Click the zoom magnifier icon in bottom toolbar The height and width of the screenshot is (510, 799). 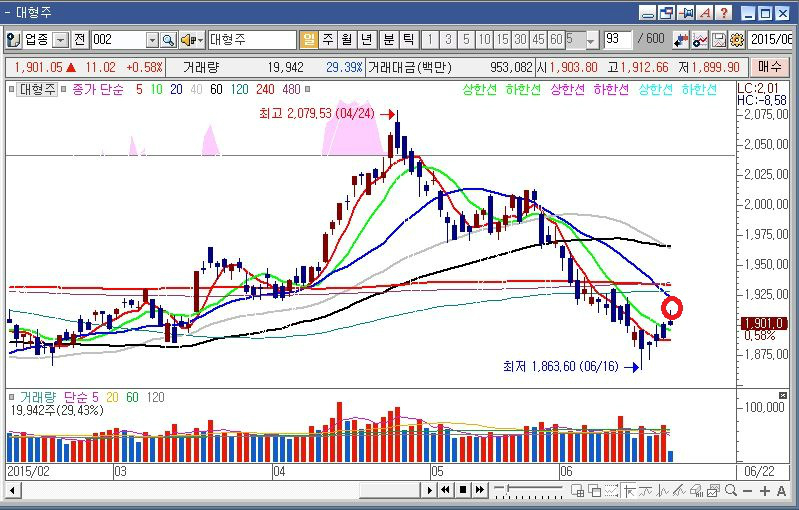[x=732, y=490]
